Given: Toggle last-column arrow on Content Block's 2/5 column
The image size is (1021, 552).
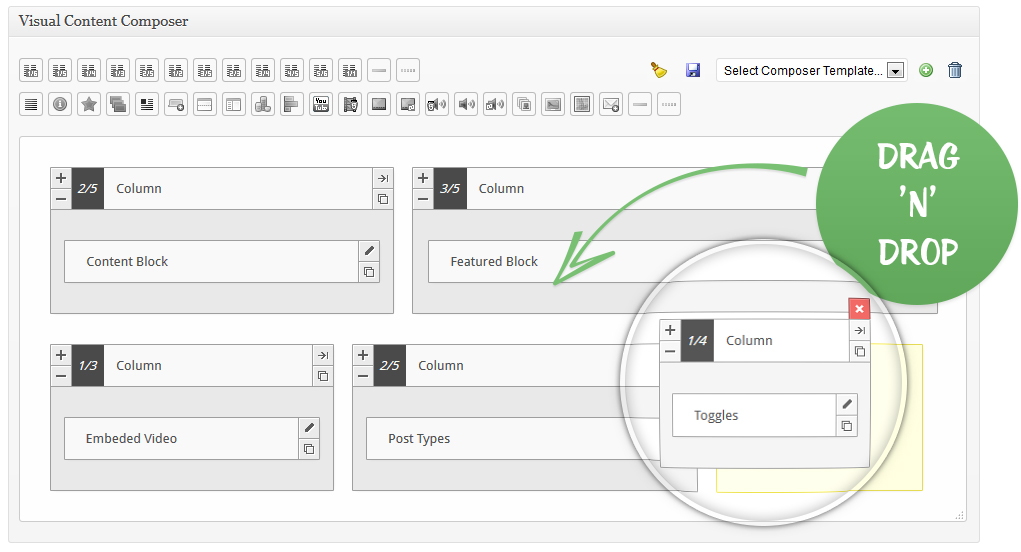Looking at the screenshot, I should [x=382, y=178].
